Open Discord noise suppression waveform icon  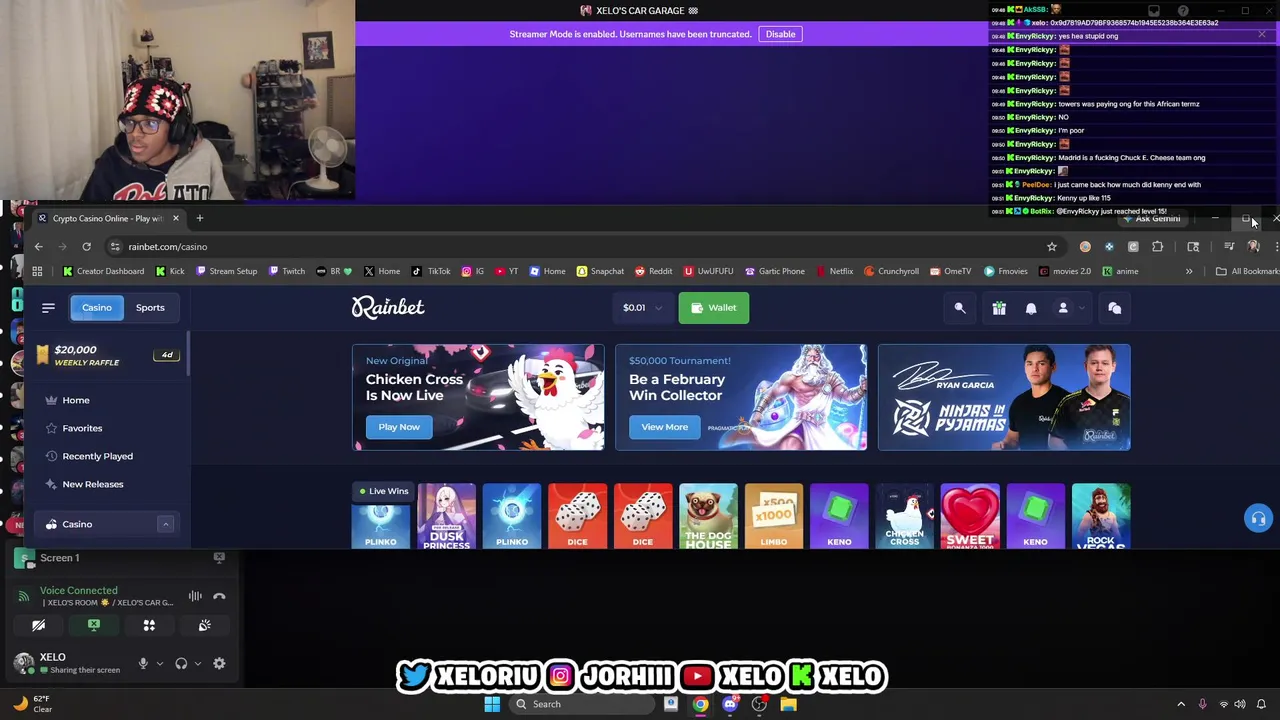coord(195,596)
